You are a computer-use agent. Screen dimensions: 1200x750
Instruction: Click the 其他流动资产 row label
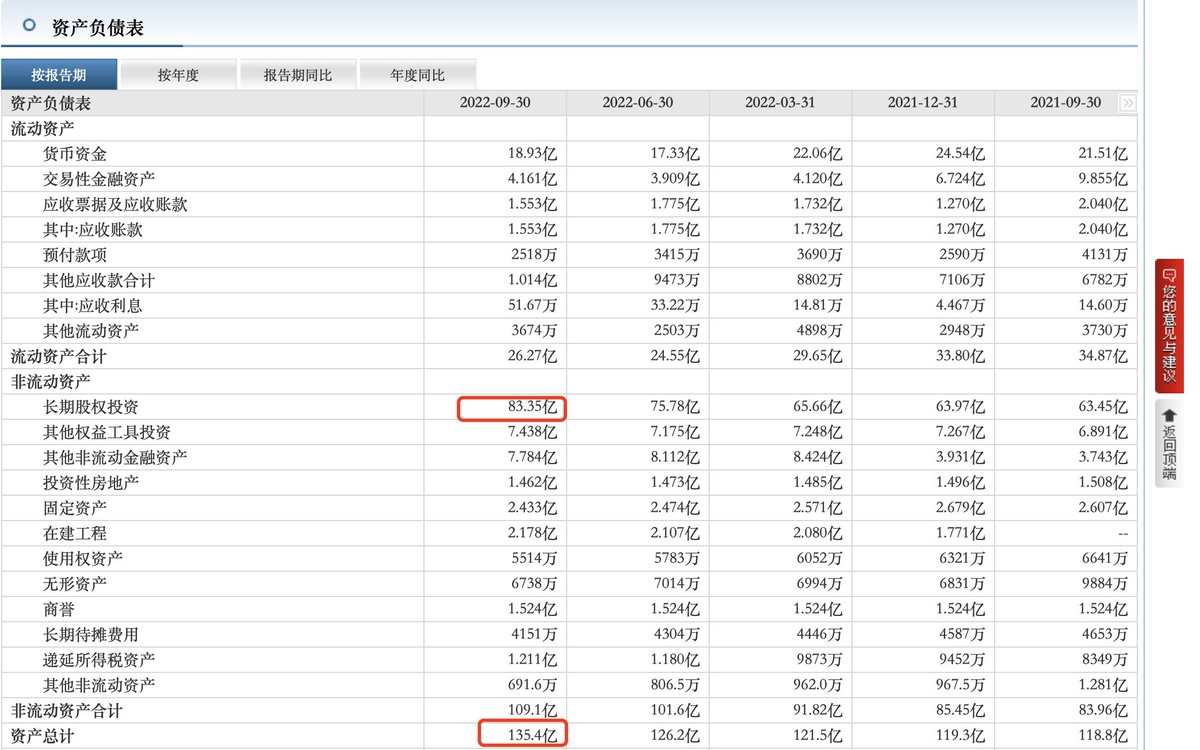click(91, 331)
